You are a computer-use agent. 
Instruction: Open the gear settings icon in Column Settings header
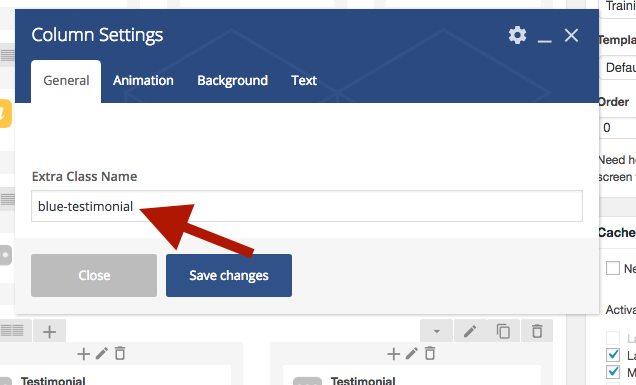click(518, 35)
